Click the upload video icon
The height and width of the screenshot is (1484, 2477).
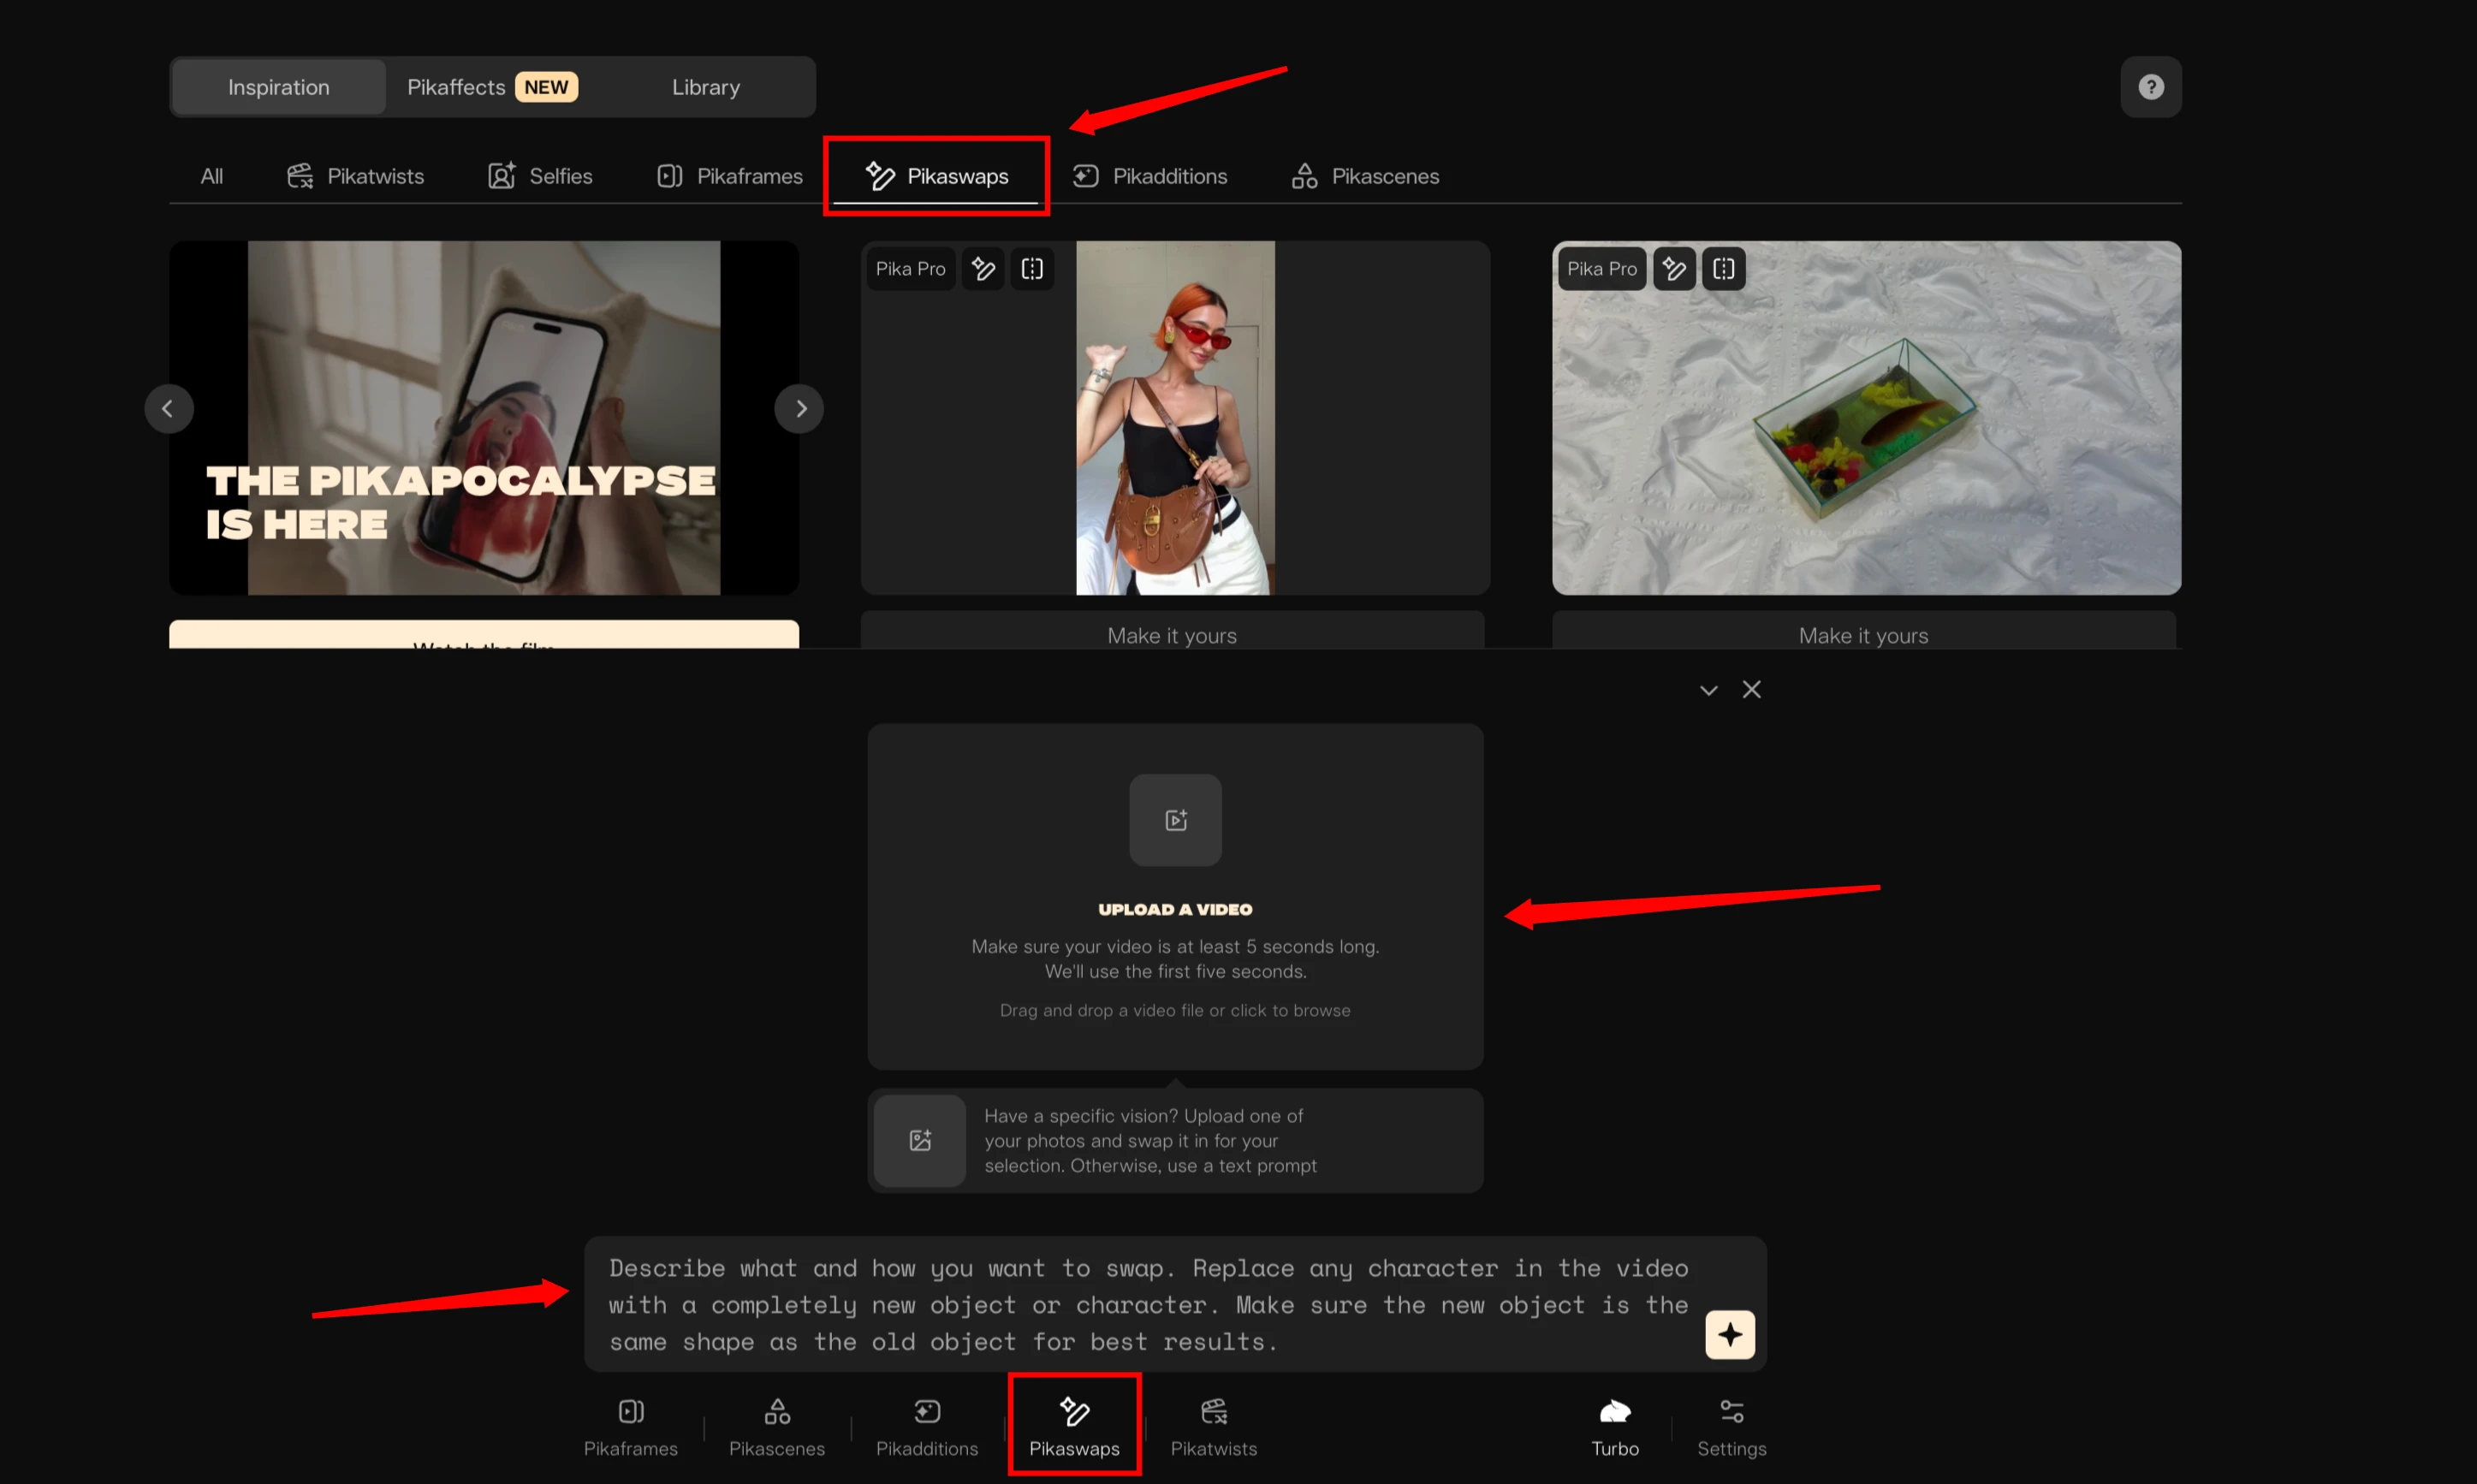(1175, 820)
